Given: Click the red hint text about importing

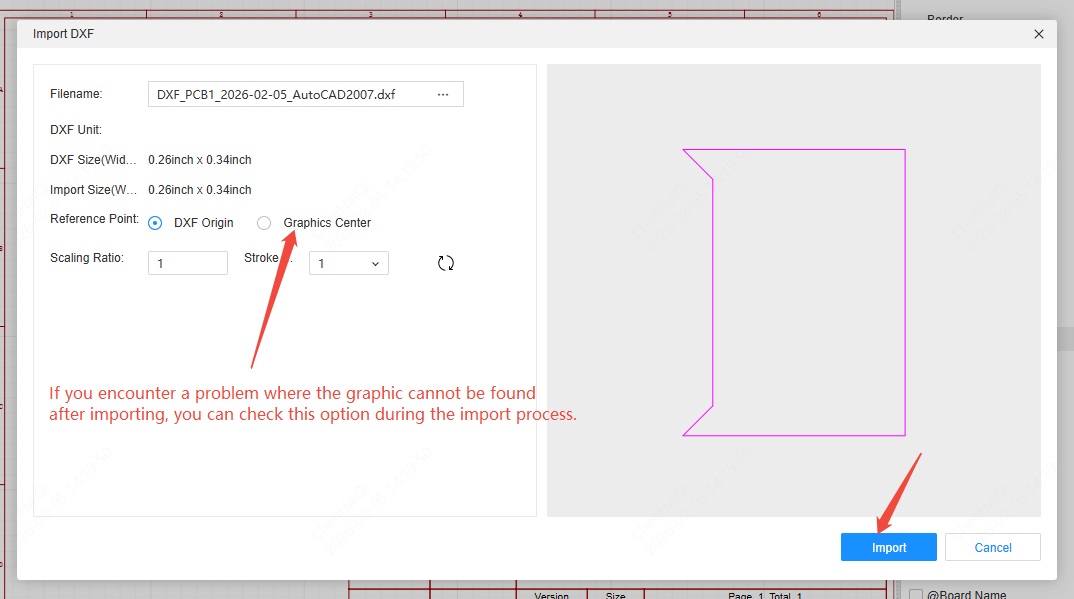Looking at the screenshot, I should click(312, 404).
